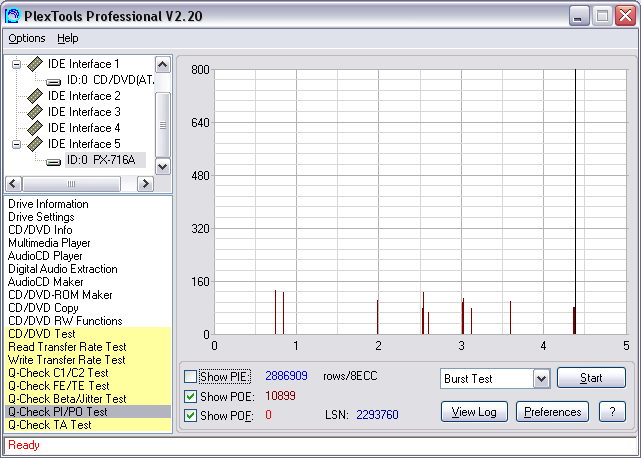Open Drive Information in function list
The width and height of the screenshot is (641, 458).
88,204
